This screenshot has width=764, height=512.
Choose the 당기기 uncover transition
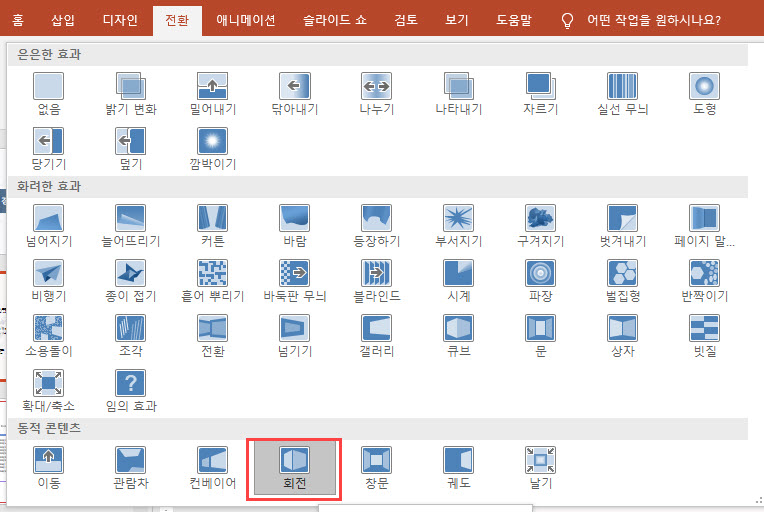pos(49,149)
